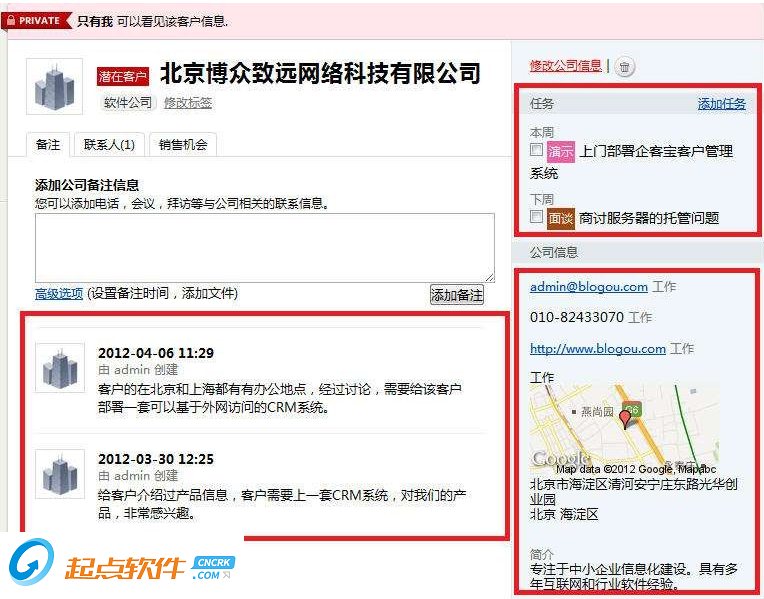This screenshot has width=764, height=599.
Task: Click the 添加备注 button
Action: [457, 295]
